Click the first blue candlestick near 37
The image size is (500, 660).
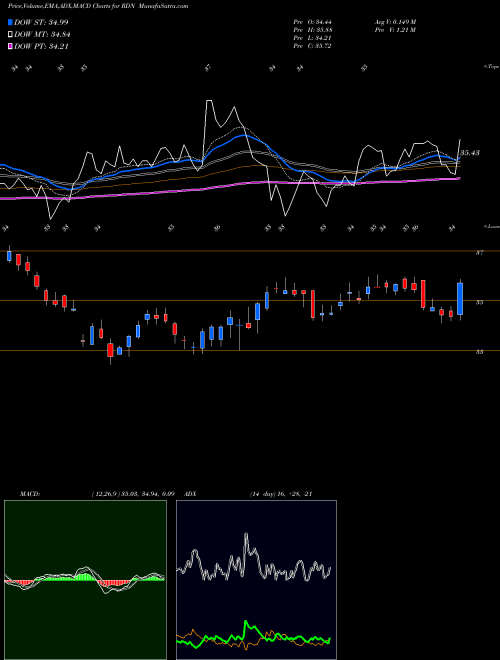point(9,255)
